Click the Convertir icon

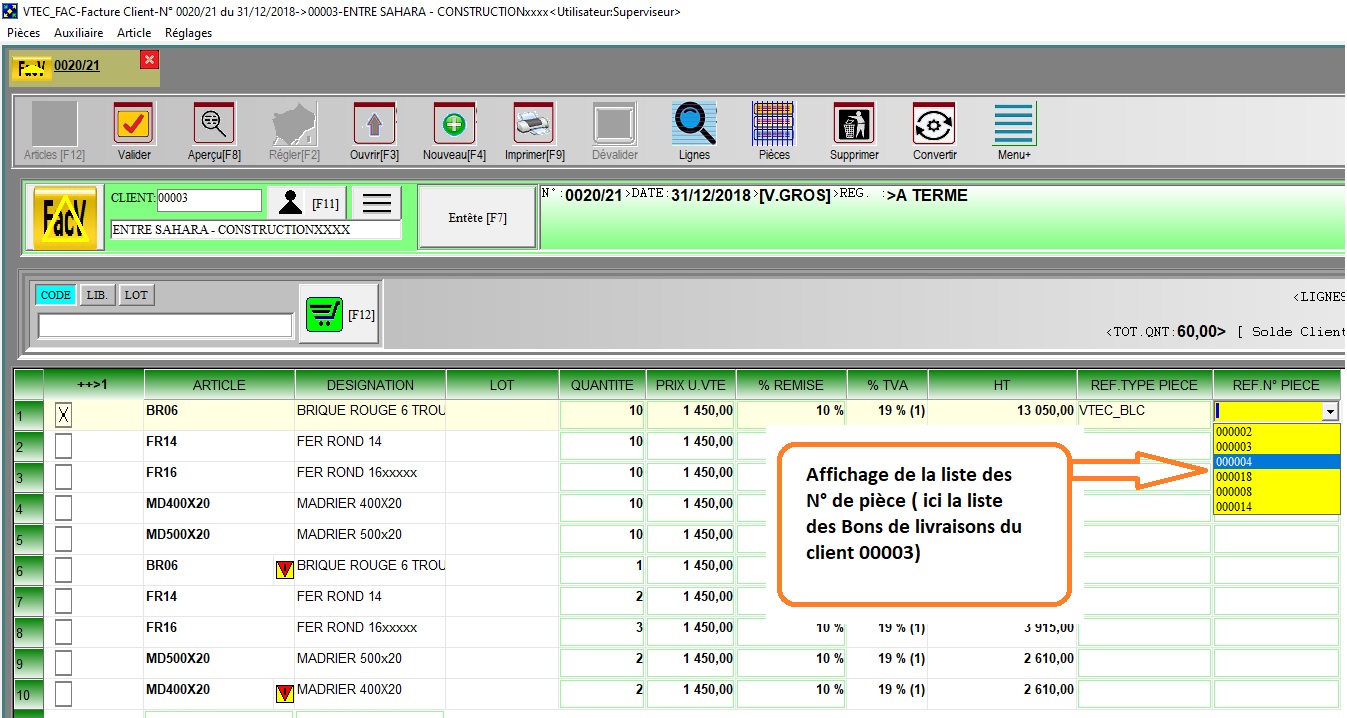coord(934,124)
